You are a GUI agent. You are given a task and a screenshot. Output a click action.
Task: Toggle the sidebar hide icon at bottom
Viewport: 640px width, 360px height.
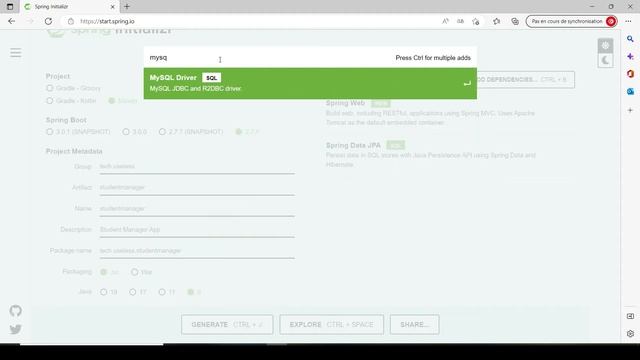[630, 316]
